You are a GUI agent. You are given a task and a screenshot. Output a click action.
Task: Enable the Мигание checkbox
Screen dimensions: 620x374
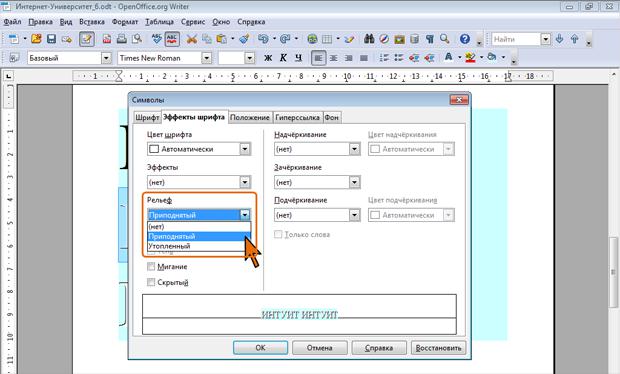151,266
